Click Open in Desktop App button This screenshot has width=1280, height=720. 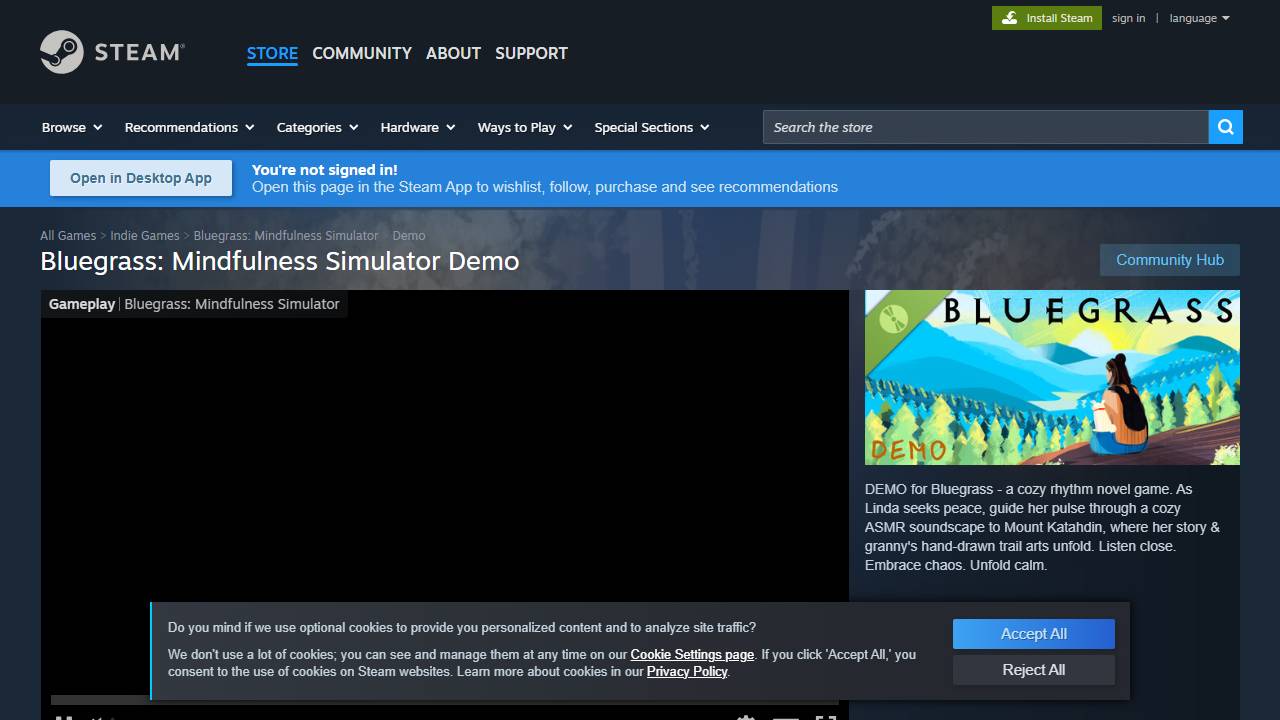click(141, 178)
